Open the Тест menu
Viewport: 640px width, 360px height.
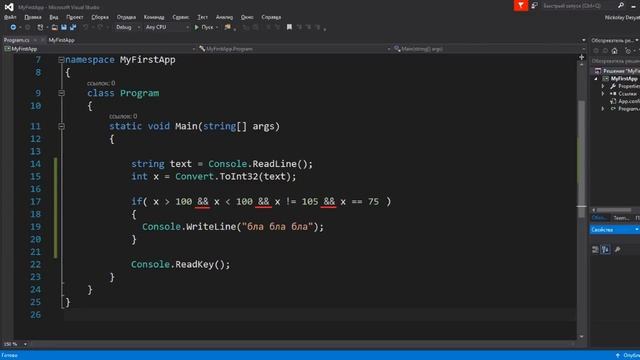202,17
